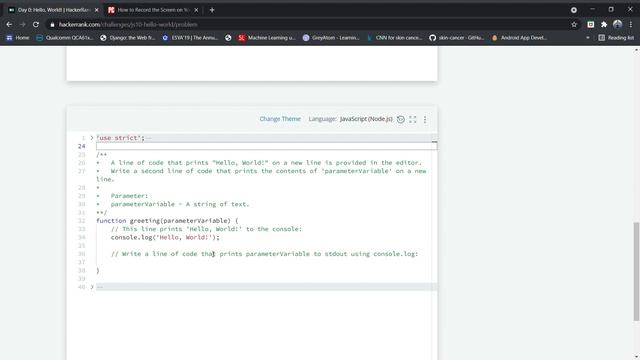Open the GreyAtom - Learning bookmark
Image resolution: width=640 pixels, height=360 pixels.
pyautogui.click(x=331, y=38)
